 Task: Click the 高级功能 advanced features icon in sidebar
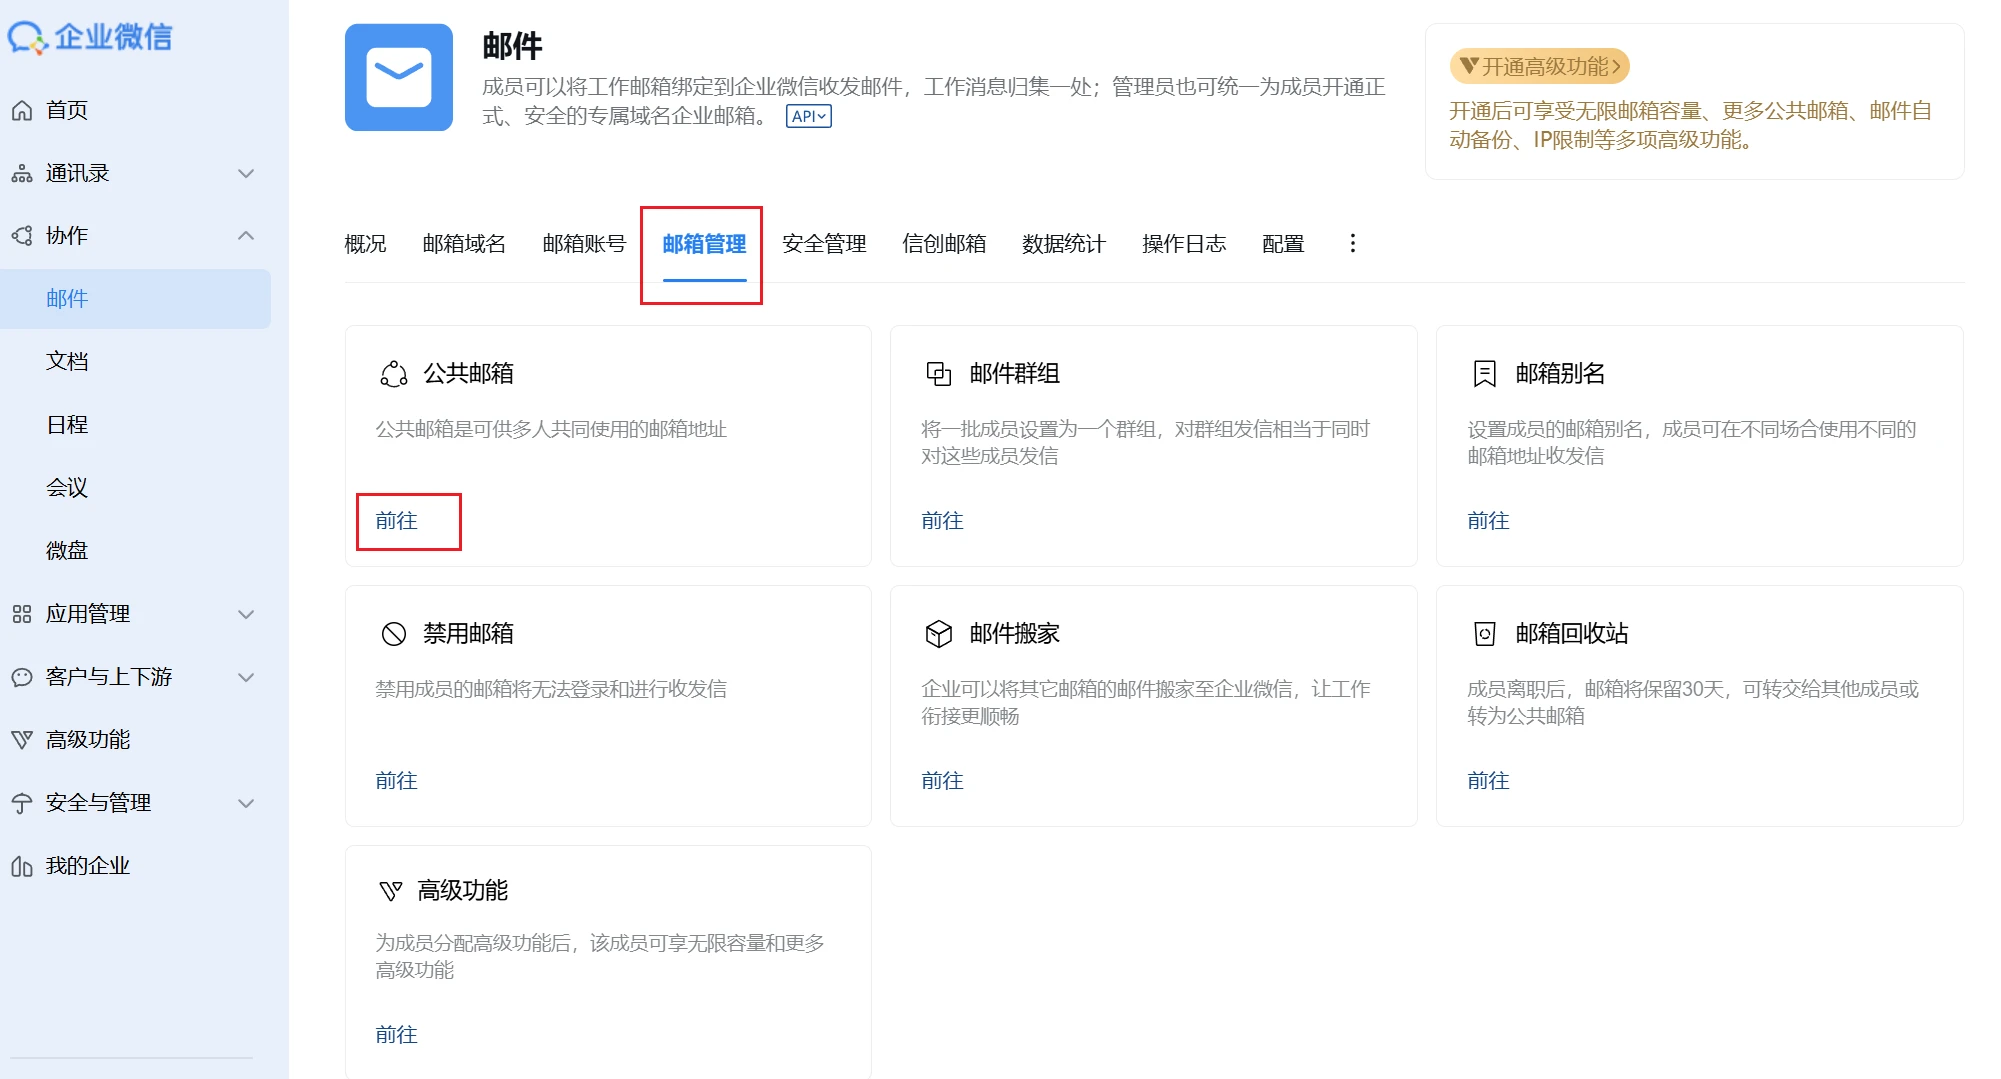point(22,739)
